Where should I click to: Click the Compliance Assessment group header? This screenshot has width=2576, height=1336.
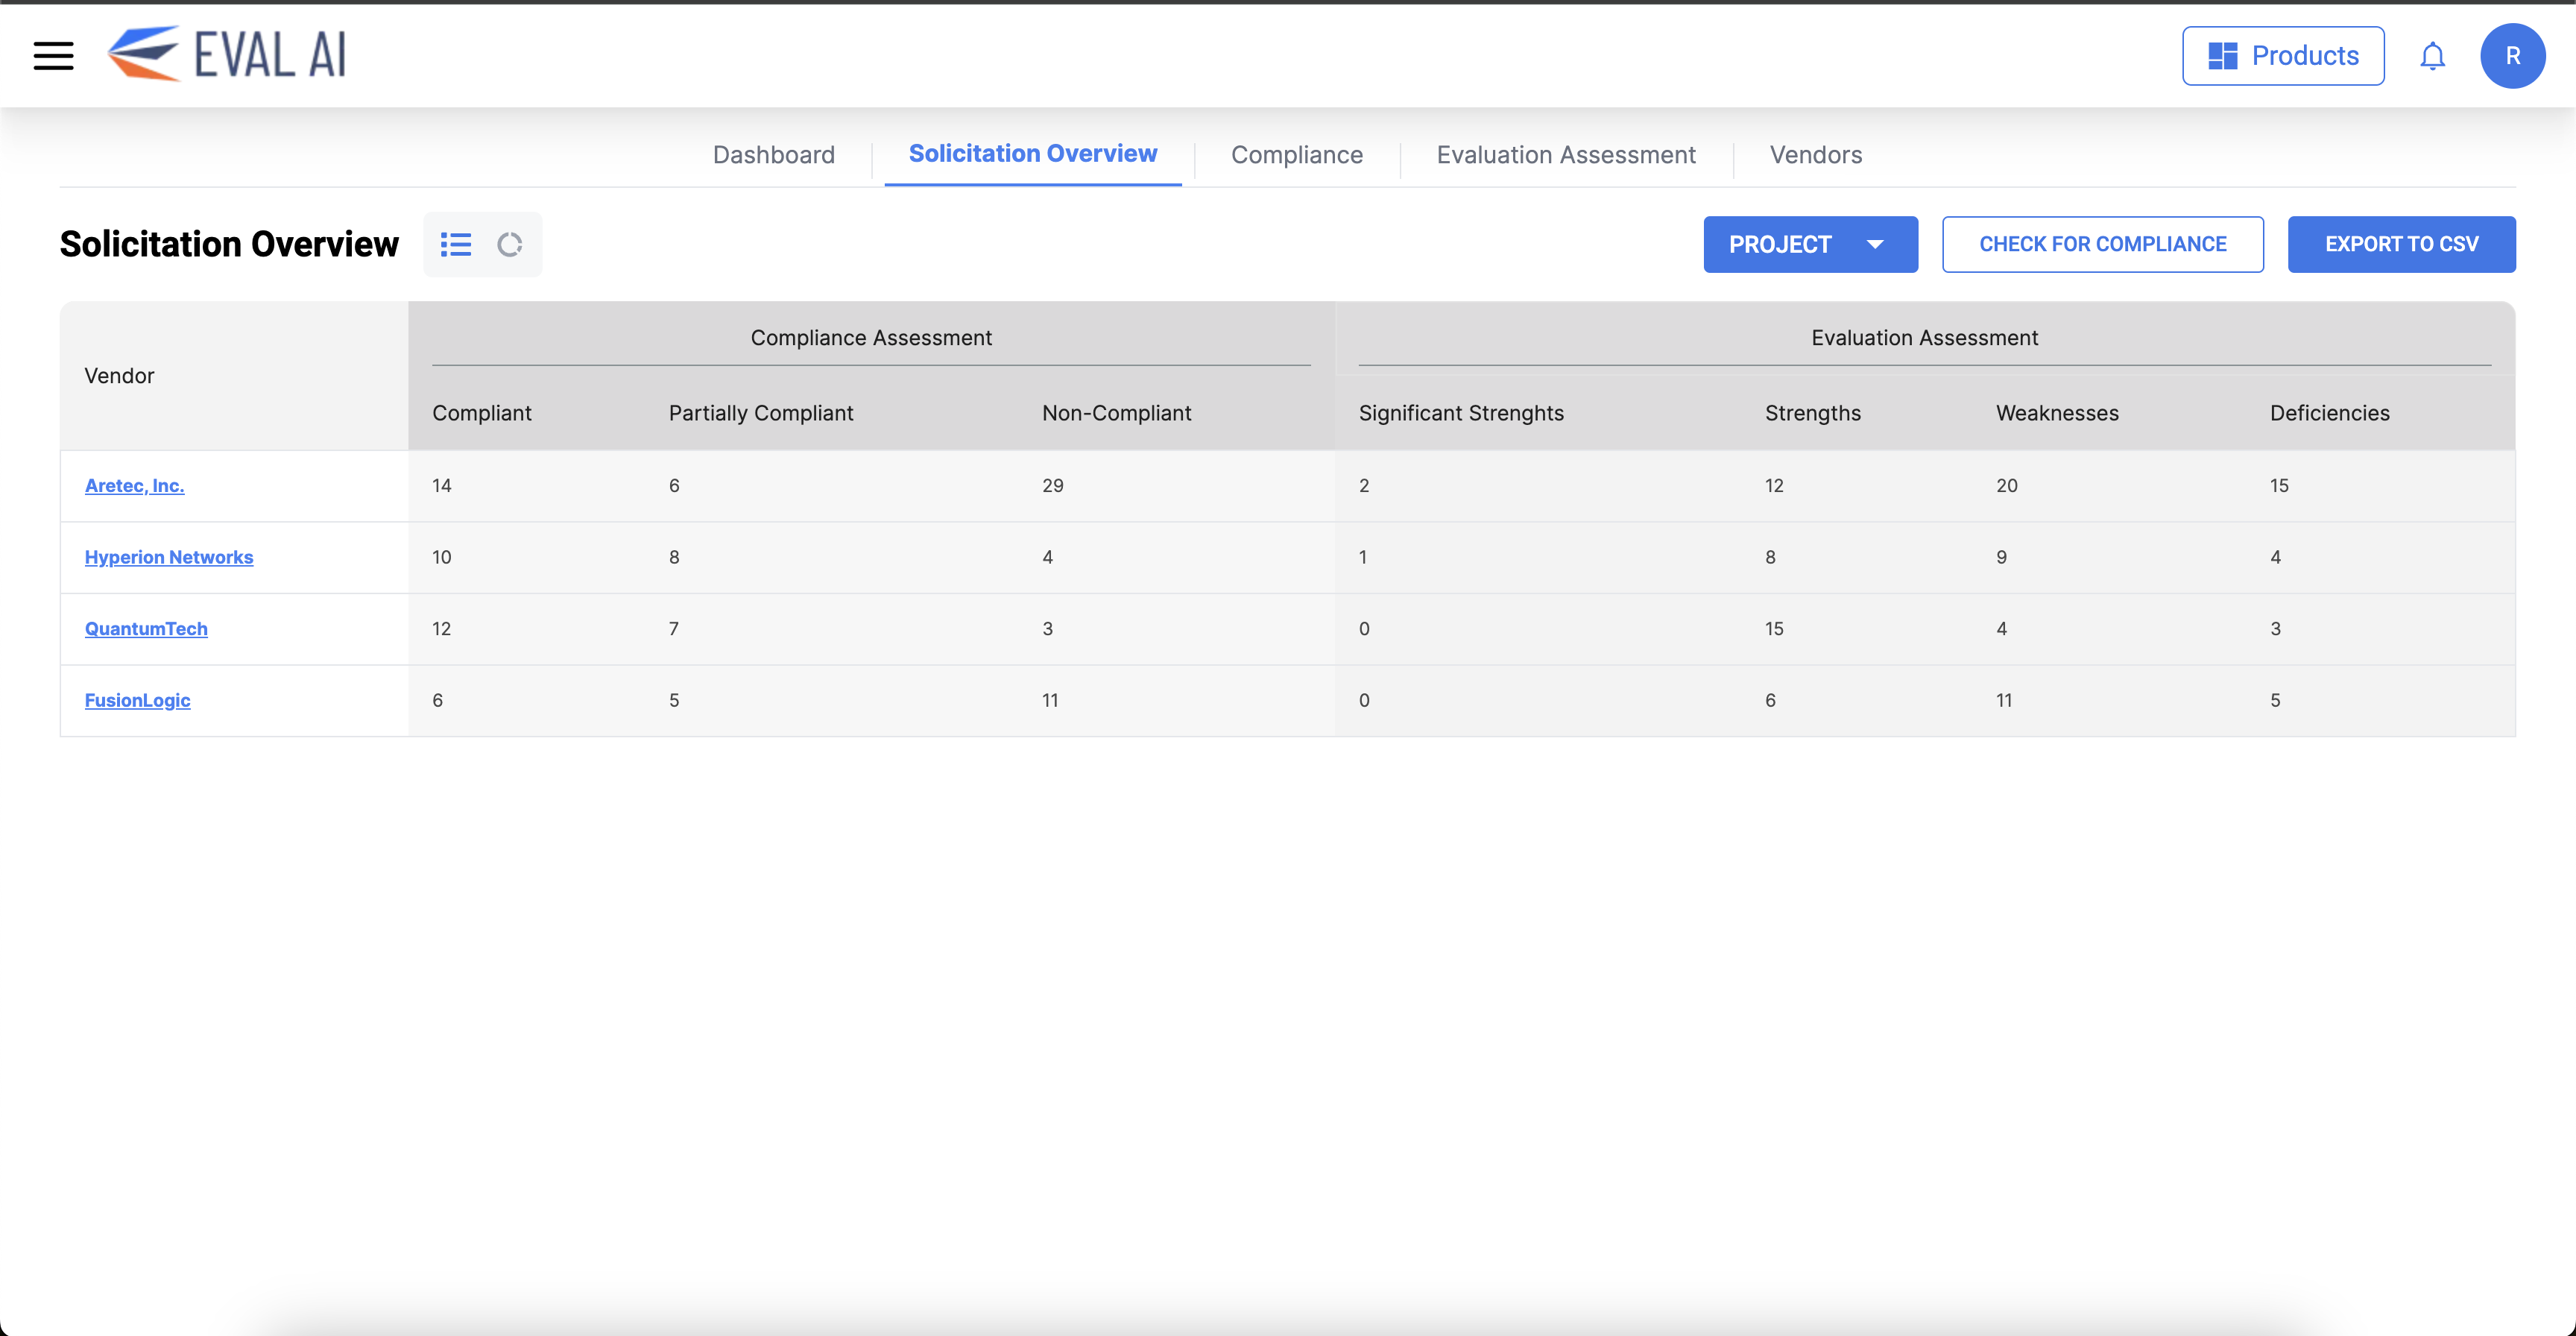(x=871, y=338)
